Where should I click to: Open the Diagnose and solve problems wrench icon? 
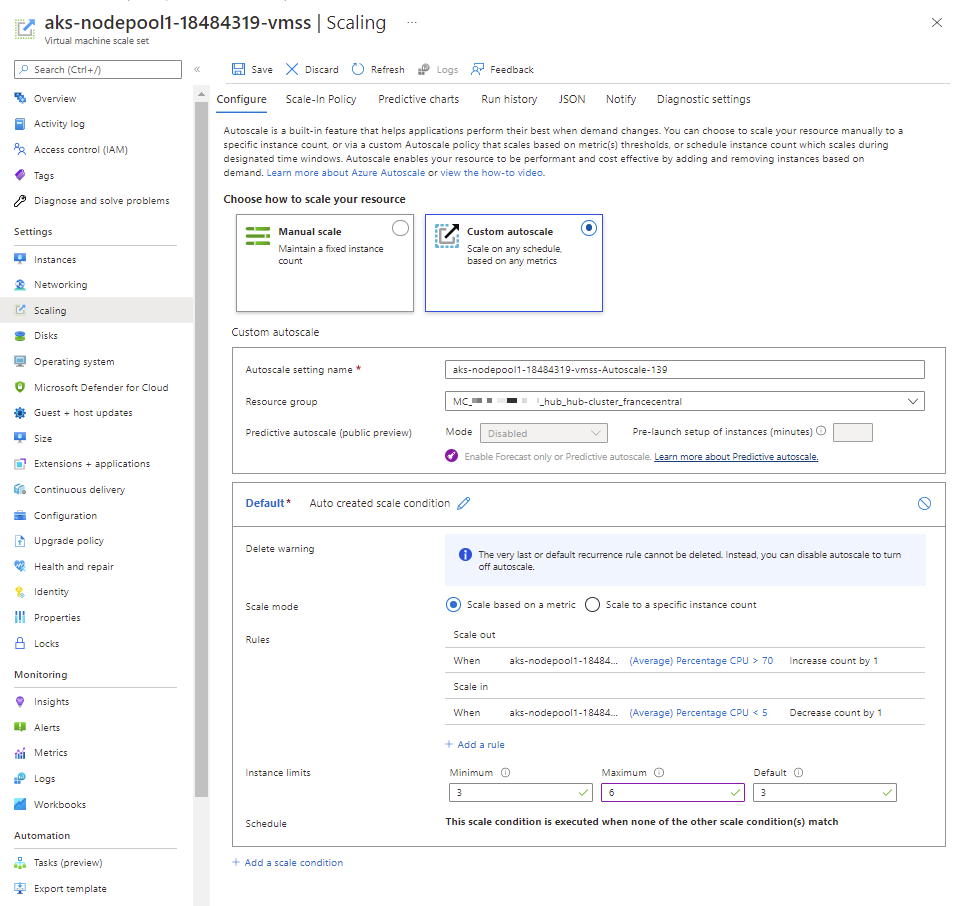[20, 200]
